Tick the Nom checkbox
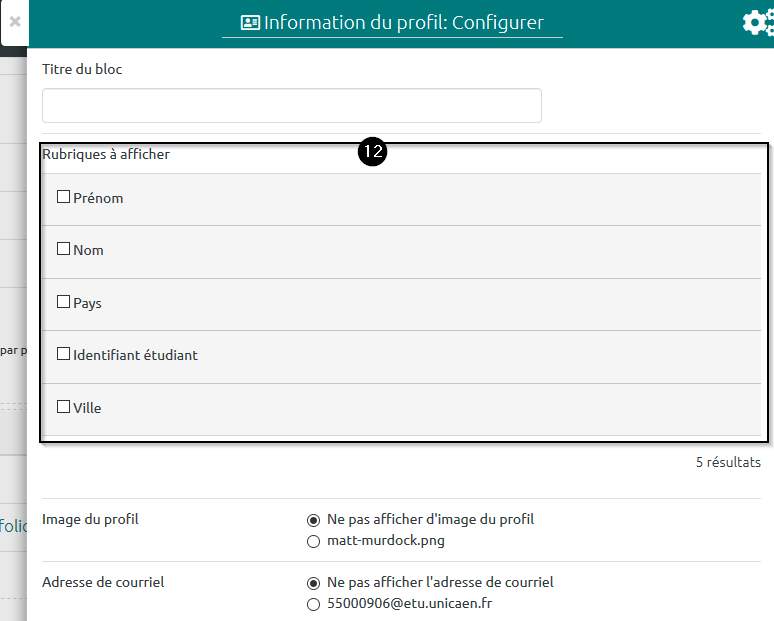 pyautogui.click(x=64, y=249)
